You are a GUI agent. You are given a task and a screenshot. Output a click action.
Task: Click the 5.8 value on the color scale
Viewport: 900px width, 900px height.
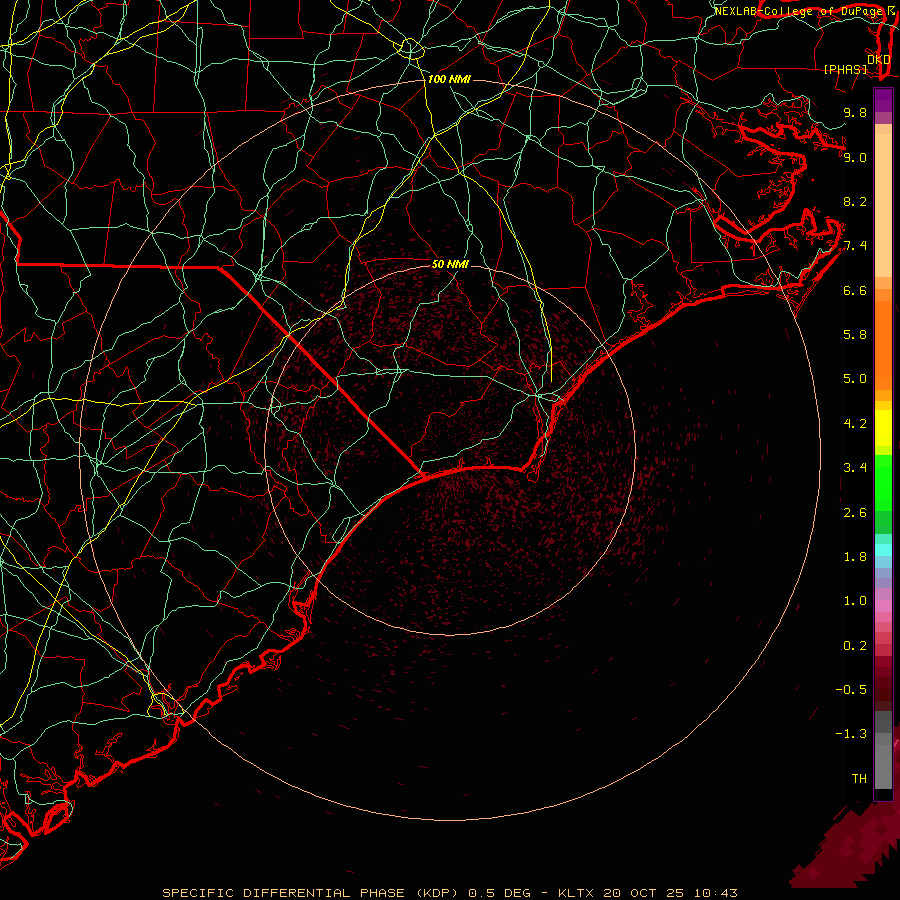855,335
